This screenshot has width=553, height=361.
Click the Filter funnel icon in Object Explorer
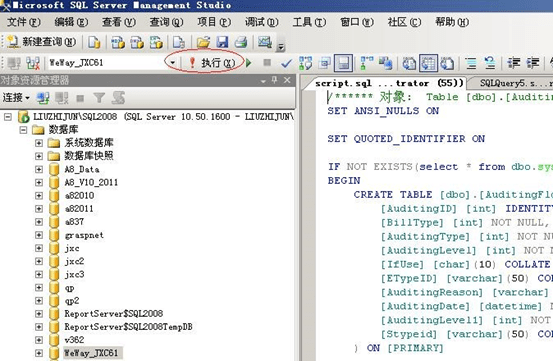pos(99,98)
